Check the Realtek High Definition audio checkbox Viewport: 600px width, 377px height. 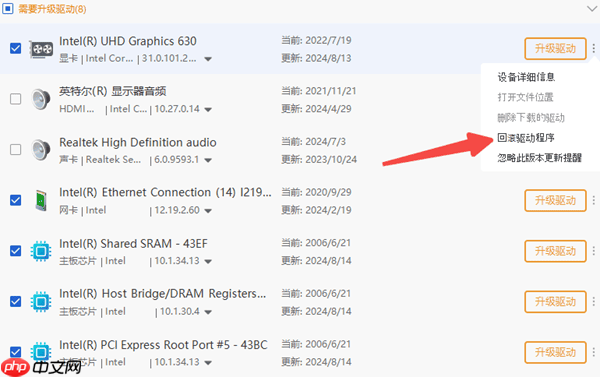tap(15, 150)
